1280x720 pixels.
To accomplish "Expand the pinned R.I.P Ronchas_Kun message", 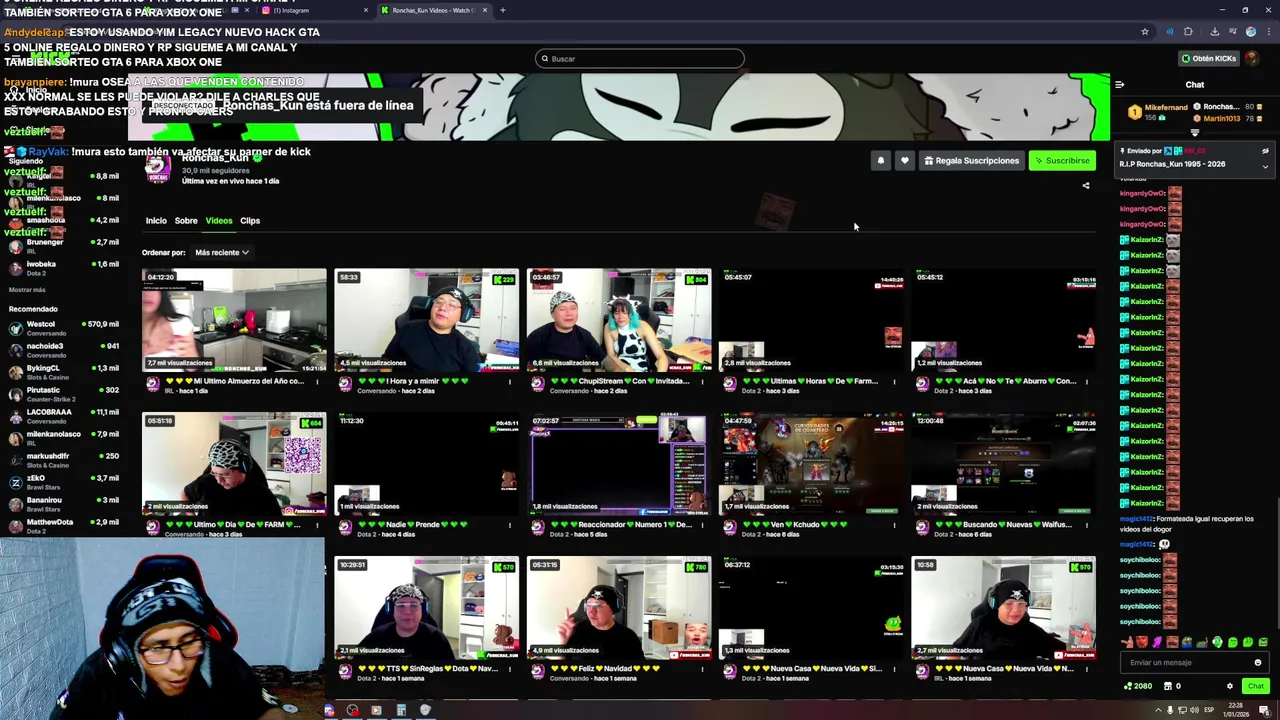I will 1265,166.
